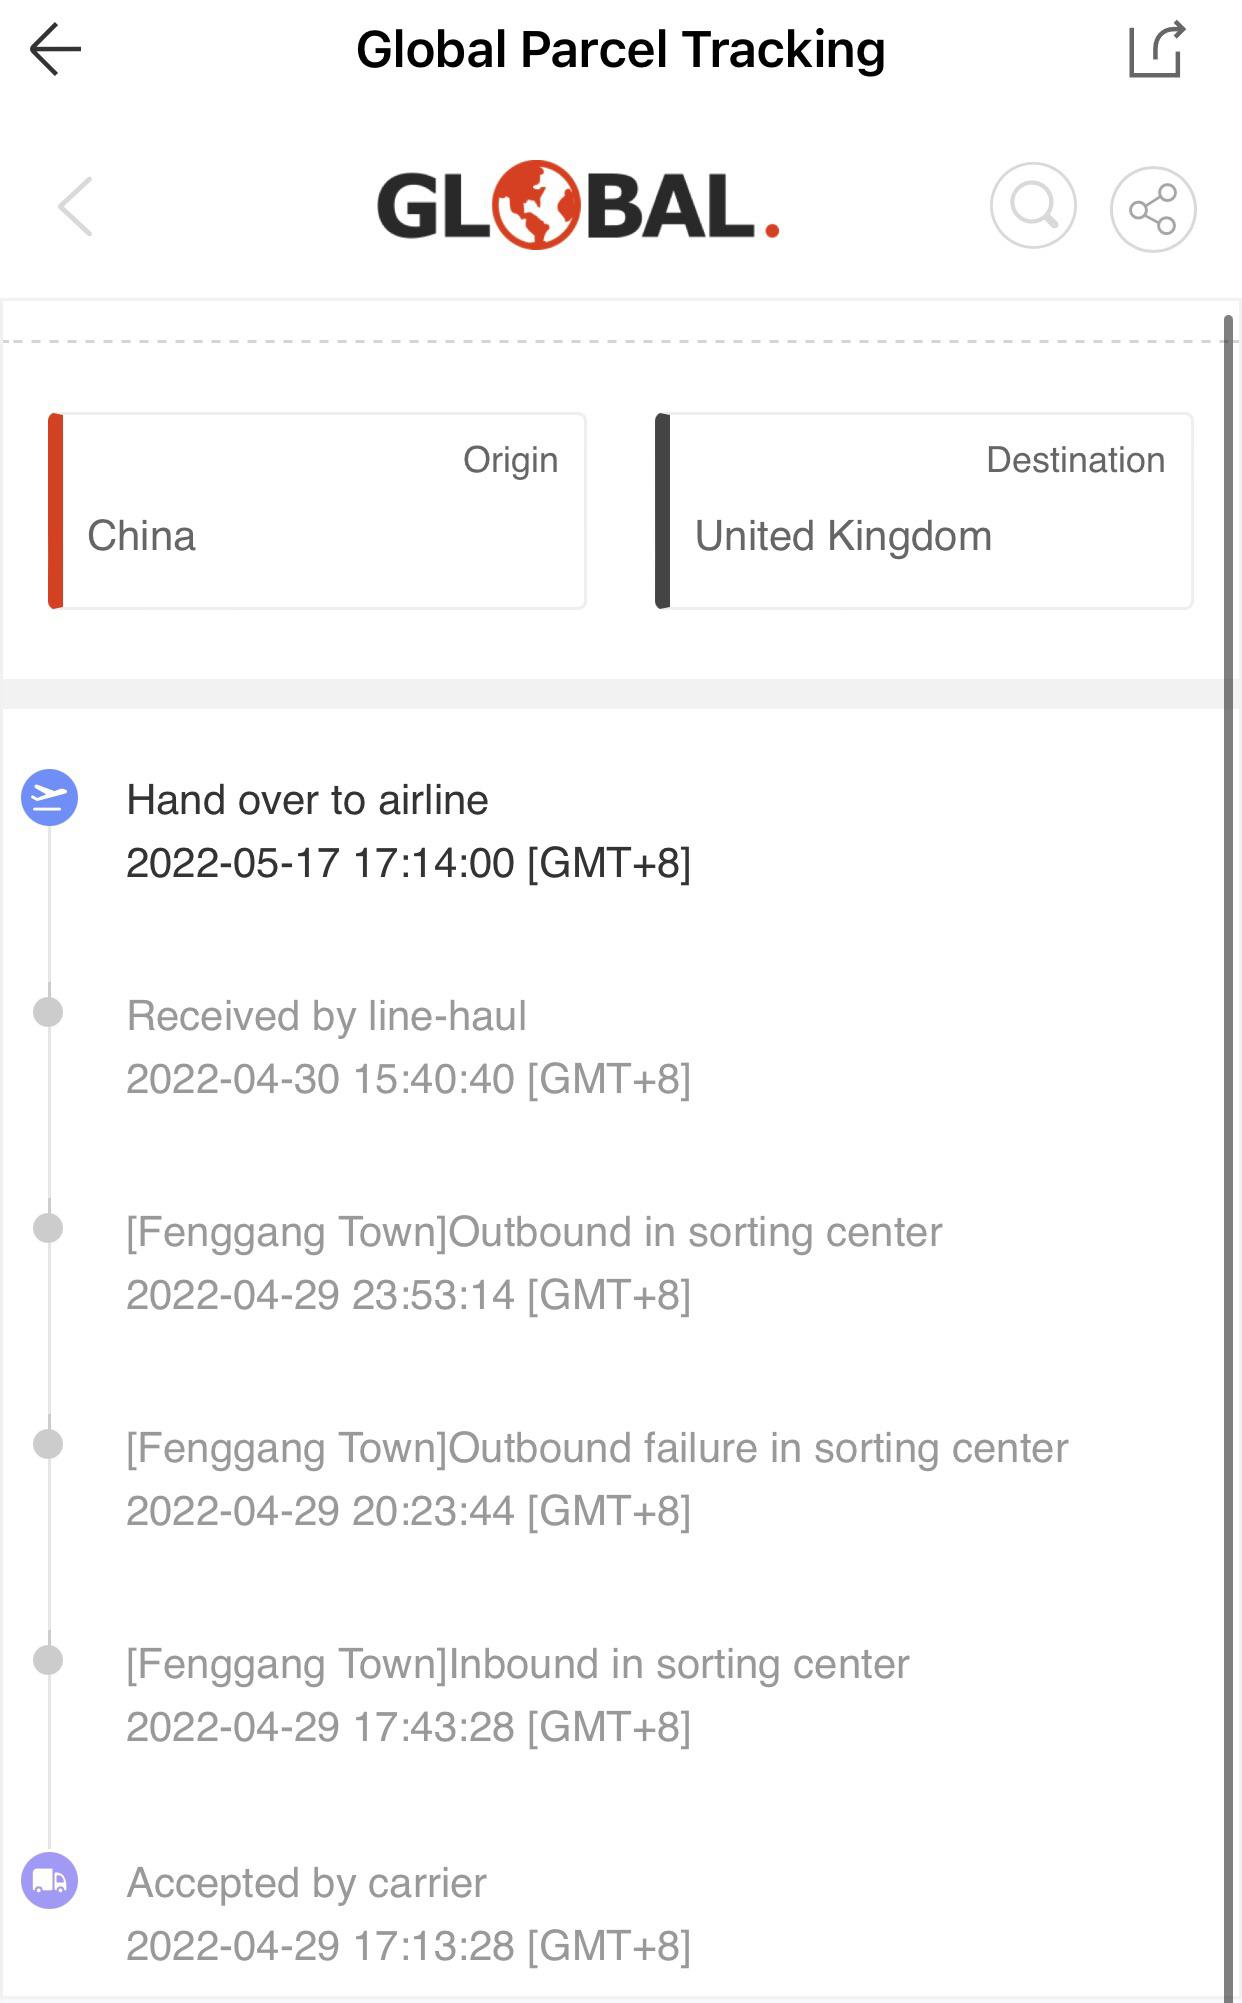The width and height of the screenshot is (1242, 2003).
Task: Tap the Global Parcel Tracking title
Action: [x=621, y=50]
